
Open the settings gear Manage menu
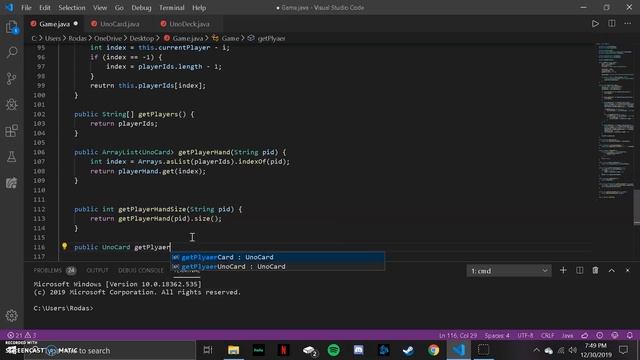pos(12,315)
